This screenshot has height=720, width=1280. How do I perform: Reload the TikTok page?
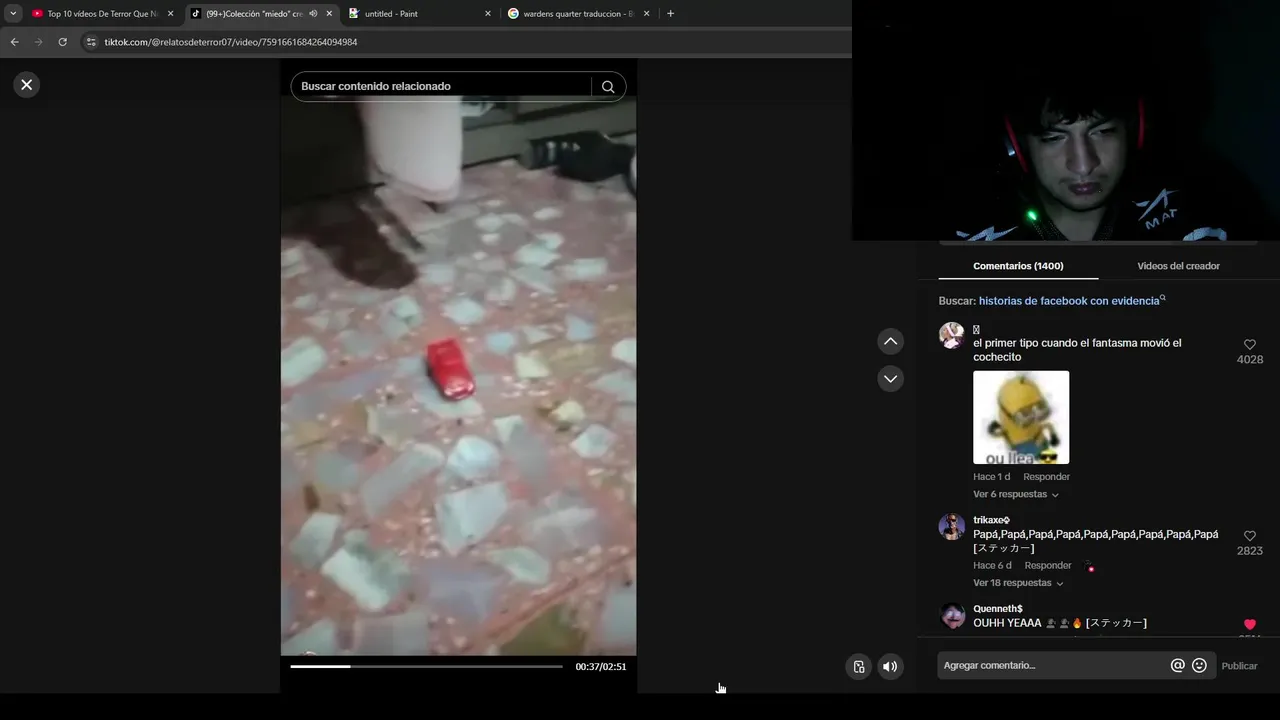coord(62,42)
